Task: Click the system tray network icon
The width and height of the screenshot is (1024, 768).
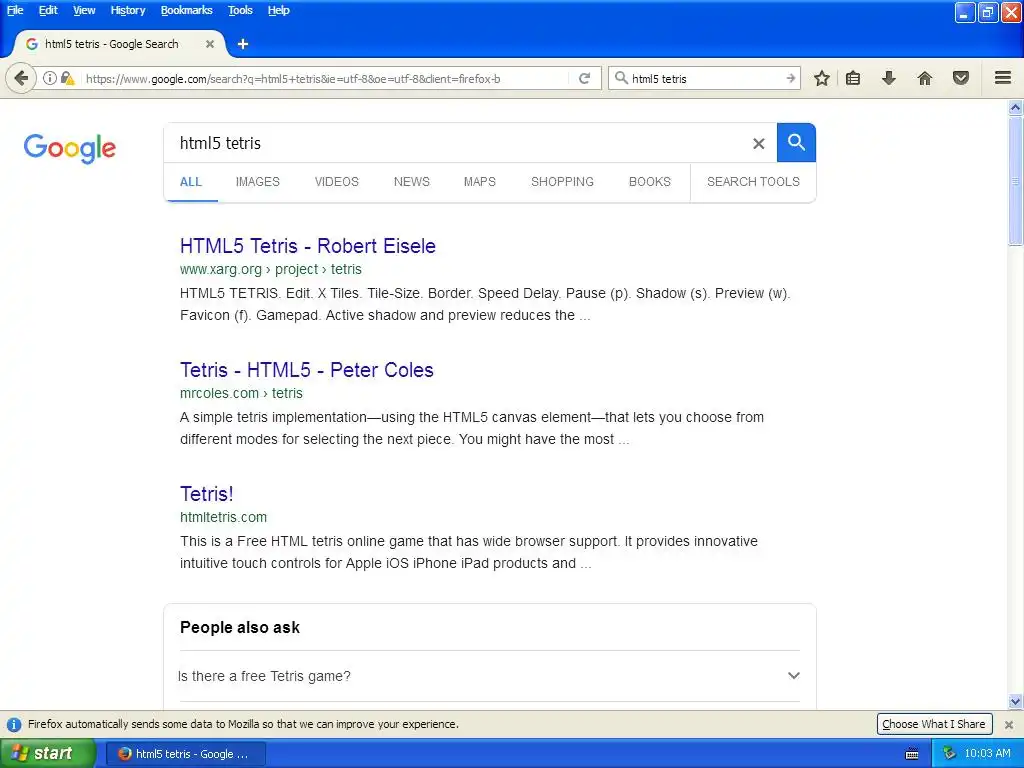Action: 949,754
